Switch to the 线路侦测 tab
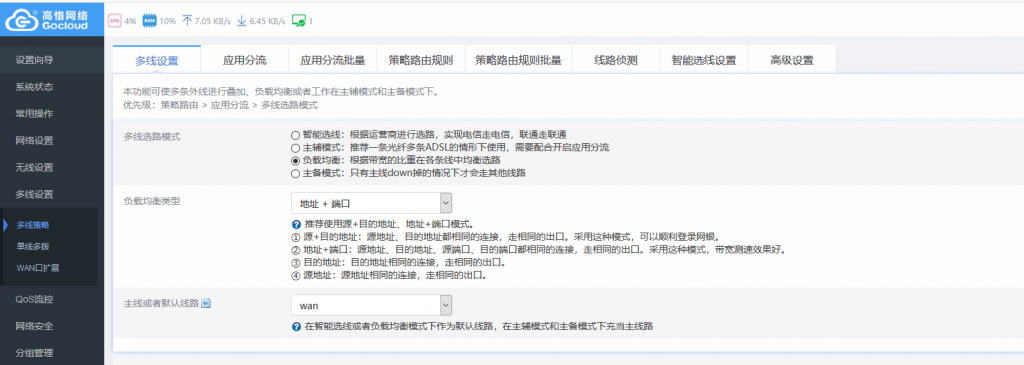The height and width of the screenshot is (365, 1024). pos(616,60)
